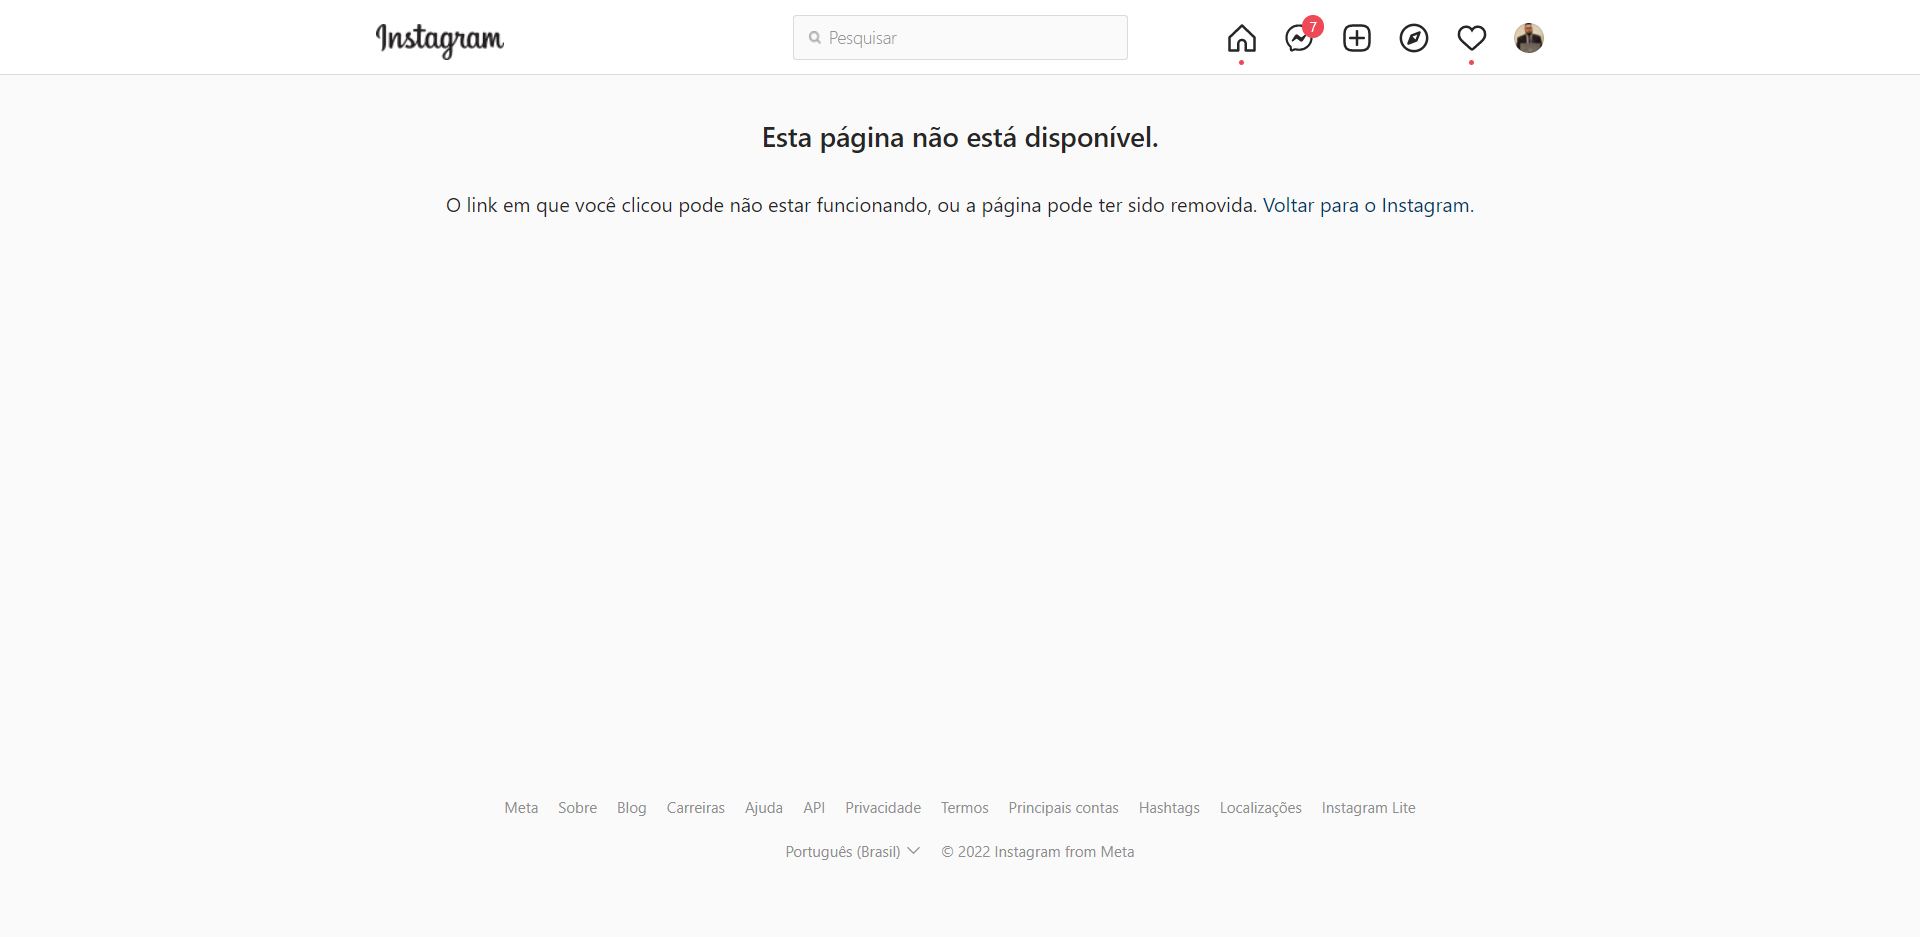Open the profile avatar menu
This screenshot has height=937, width=1920.
[1528, 38]
